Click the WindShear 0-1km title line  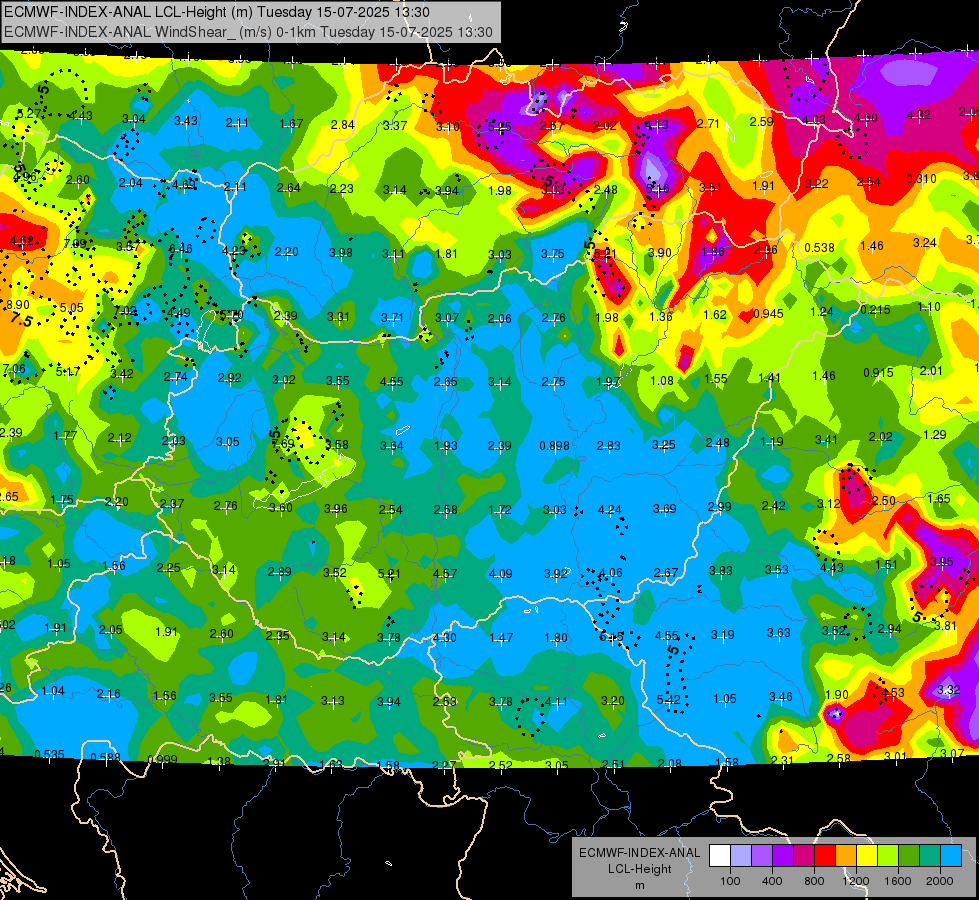click(248, 32)
